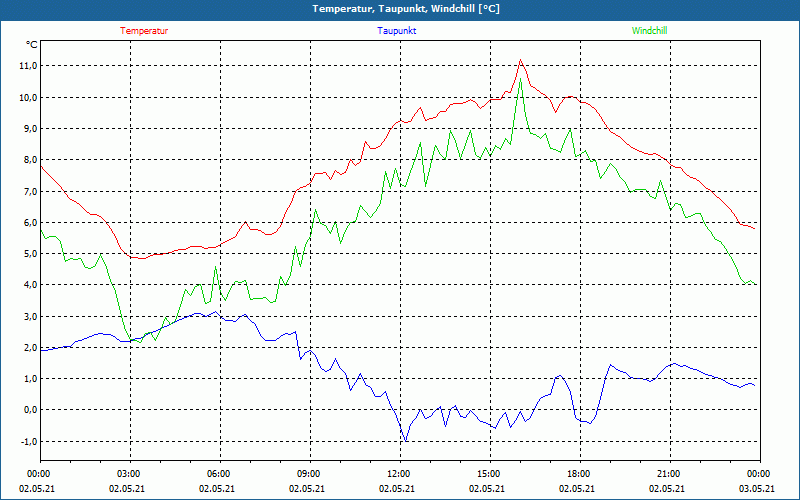The width and height of the screenshot is (800, 500).
Task: Click the 15:00 time axis label
Action: tap(490, 474)
